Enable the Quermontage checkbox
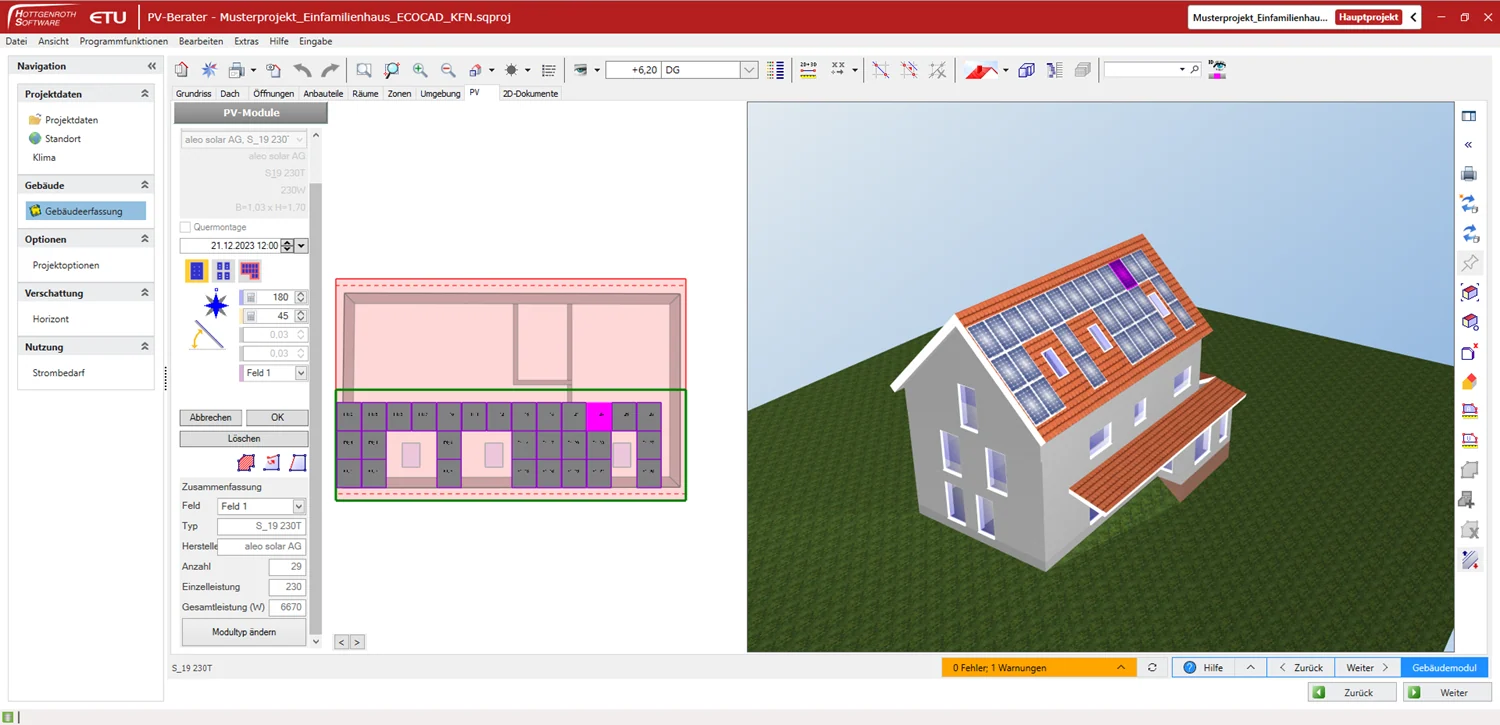The image size is (1500, 725). pyautogui.click(x=185, y=227)
